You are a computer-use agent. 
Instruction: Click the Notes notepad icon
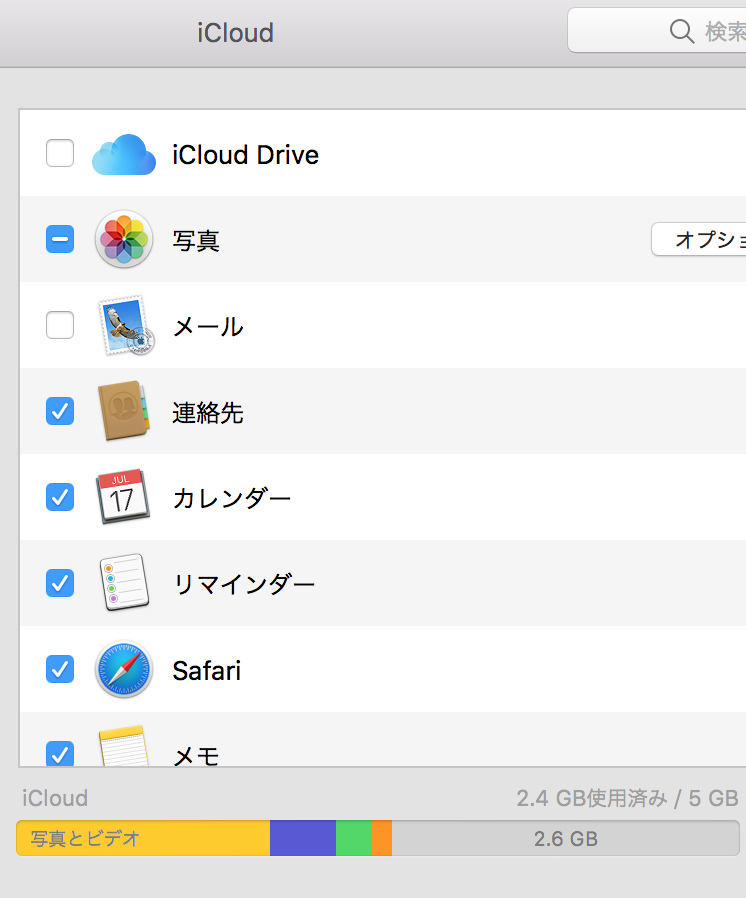[124, 746]
